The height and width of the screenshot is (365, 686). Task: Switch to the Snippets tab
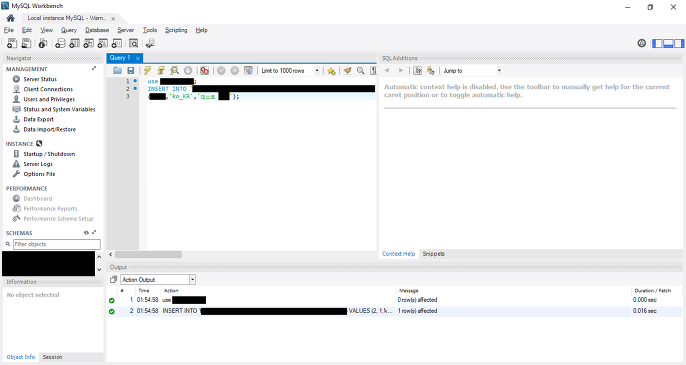point(434,254)
